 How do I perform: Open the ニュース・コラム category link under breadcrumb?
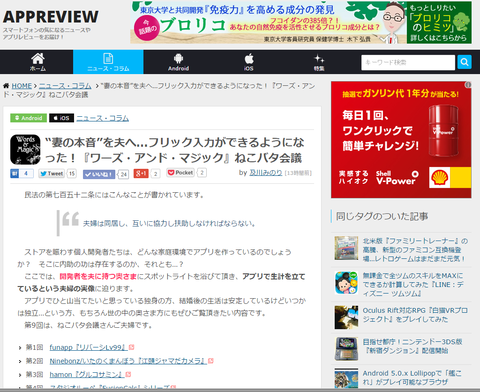point(103,118)
